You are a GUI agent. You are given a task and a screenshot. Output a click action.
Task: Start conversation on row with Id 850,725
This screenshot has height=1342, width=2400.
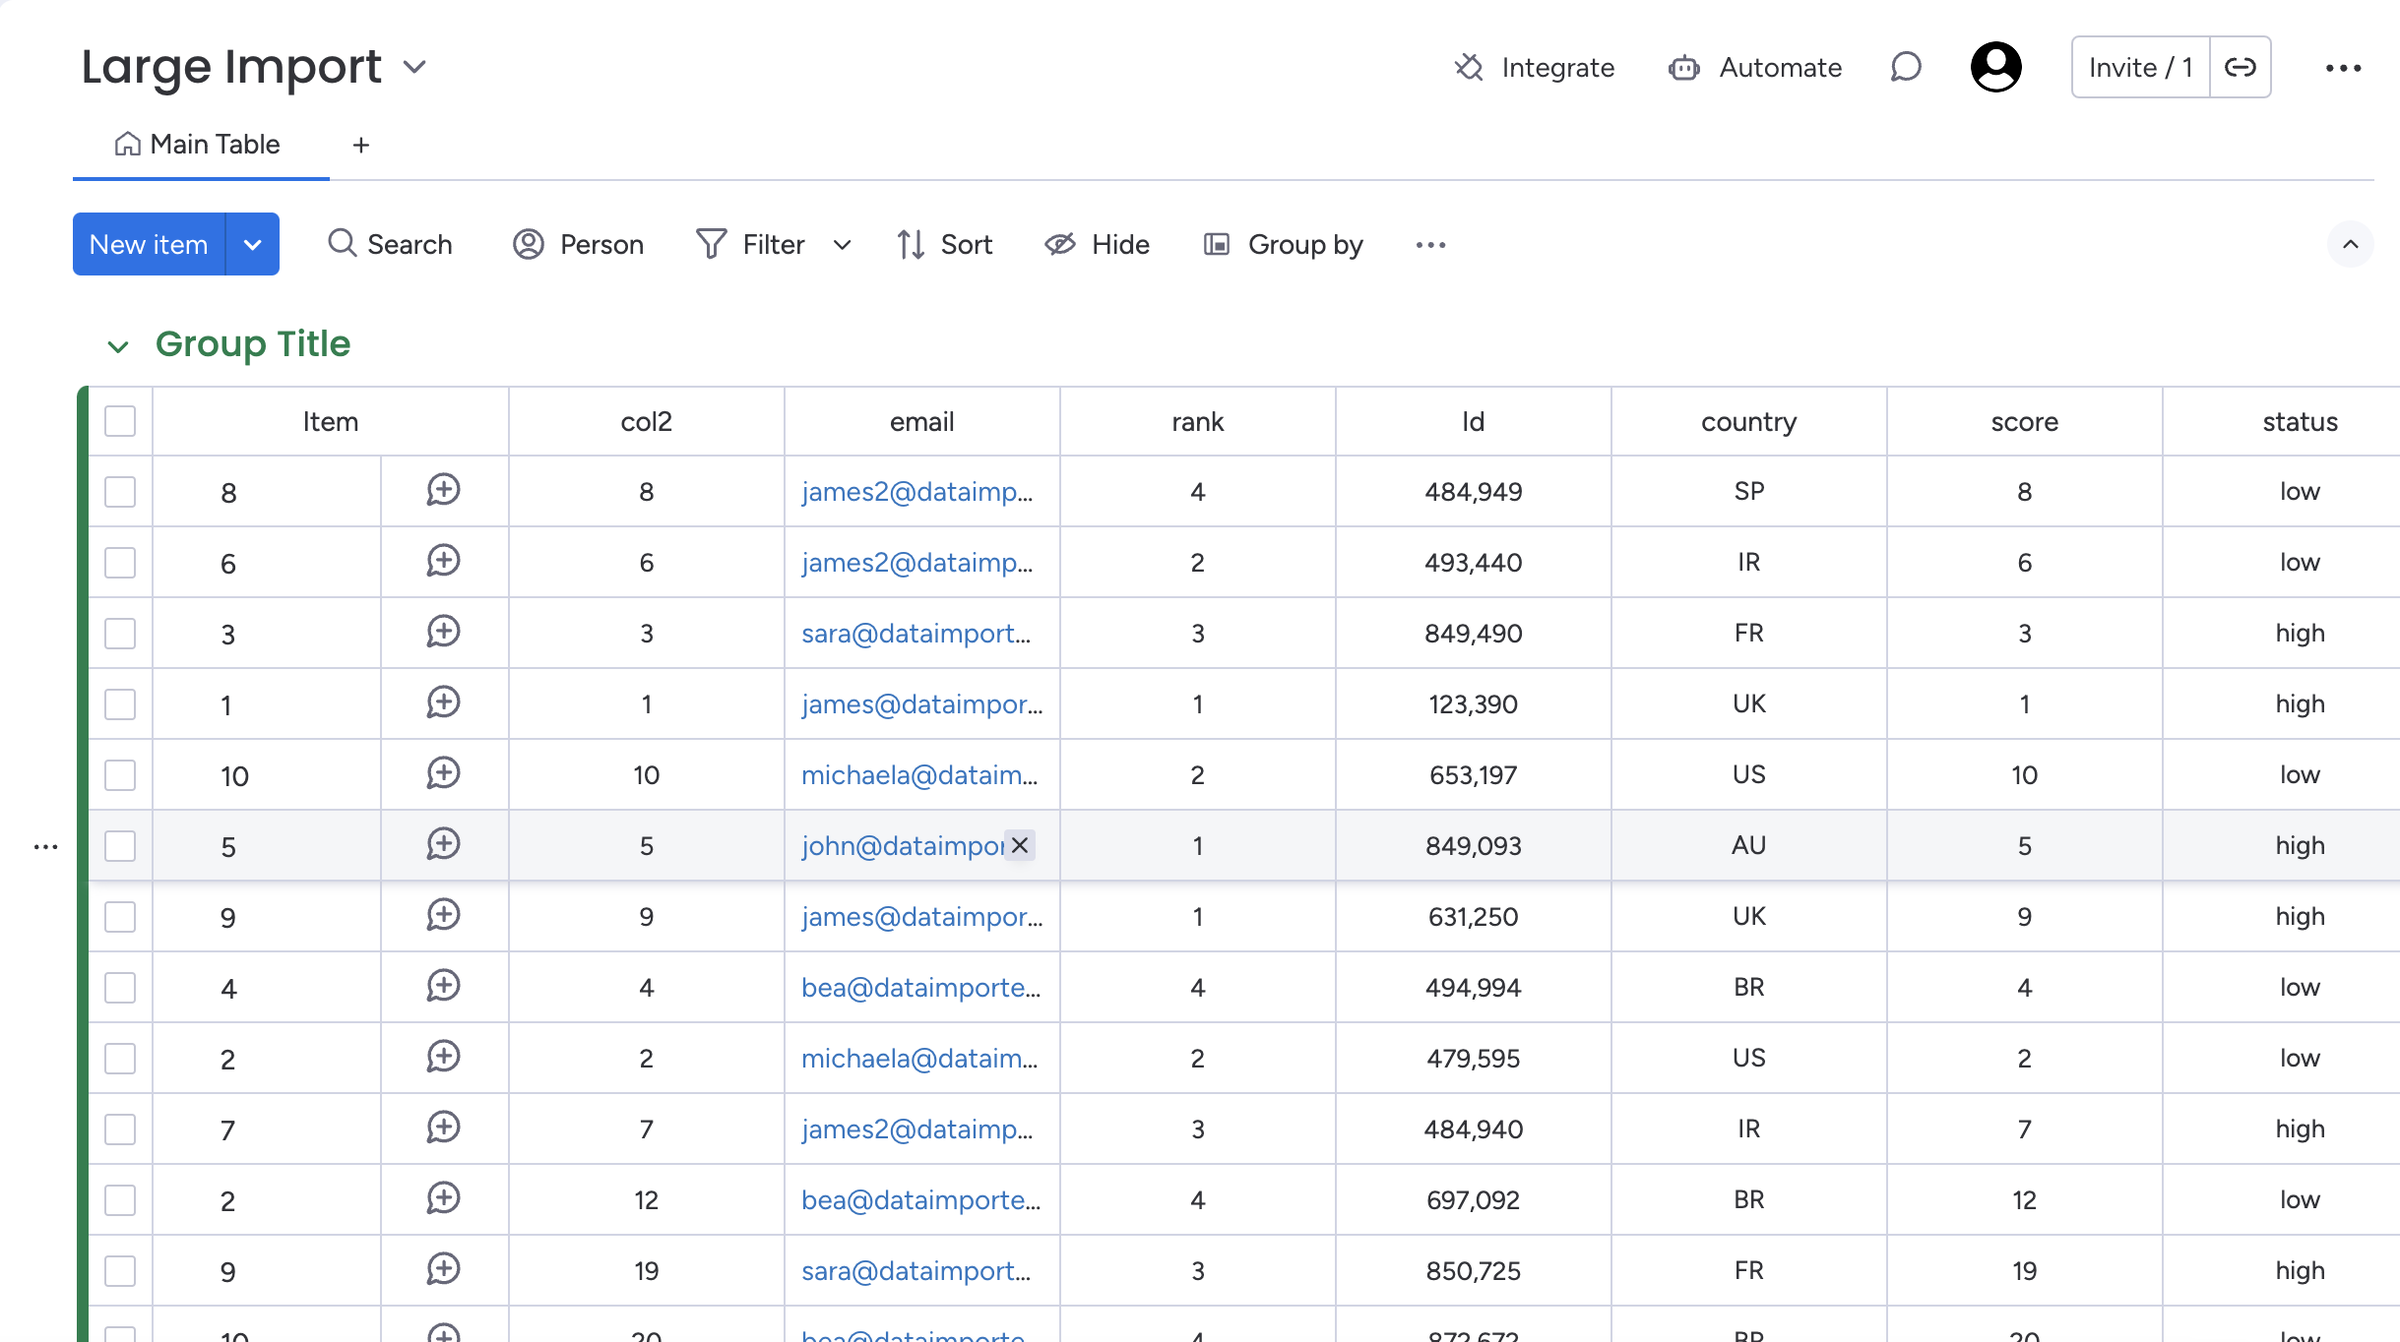click(443, 1269)
